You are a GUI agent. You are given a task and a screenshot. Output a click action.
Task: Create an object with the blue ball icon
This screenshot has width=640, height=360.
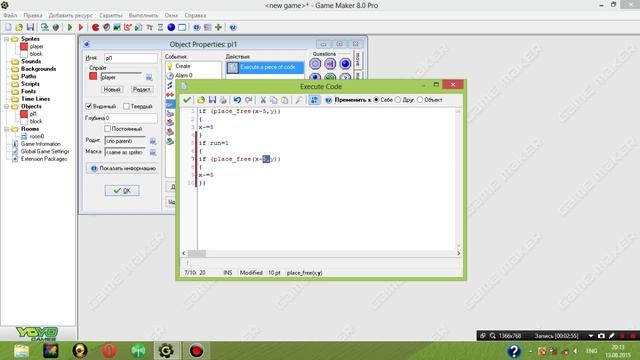[171, 27]
